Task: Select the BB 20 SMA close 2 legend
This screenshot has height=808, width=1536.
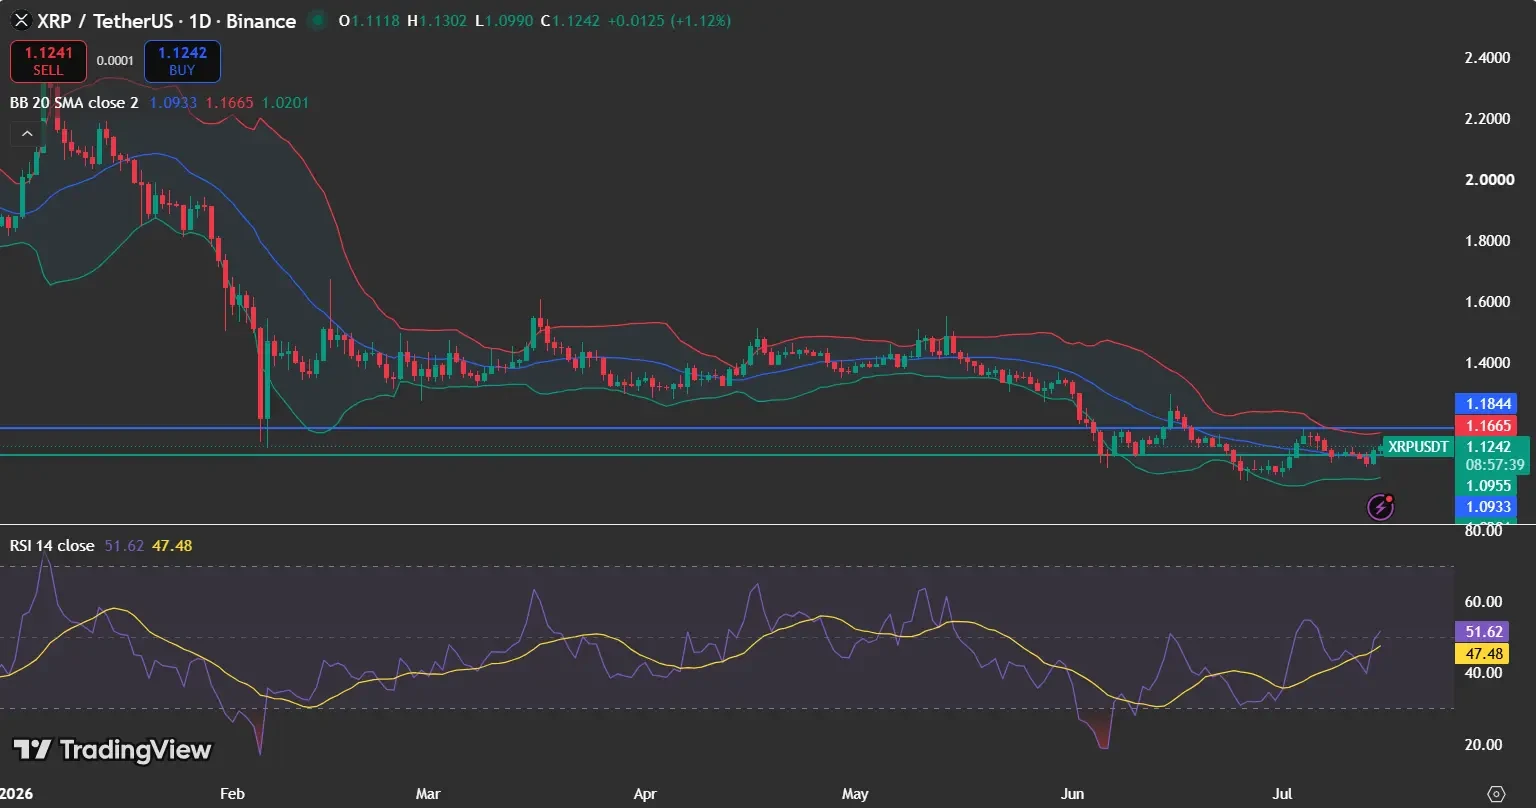Action: (x=74, y=102)
